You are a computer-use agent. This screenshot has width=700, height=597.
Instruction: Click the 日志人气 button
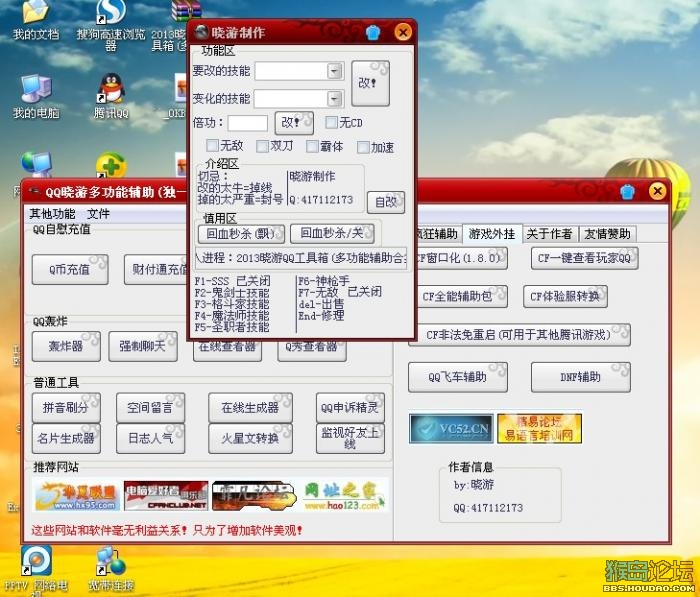click(x=150, y=438)
